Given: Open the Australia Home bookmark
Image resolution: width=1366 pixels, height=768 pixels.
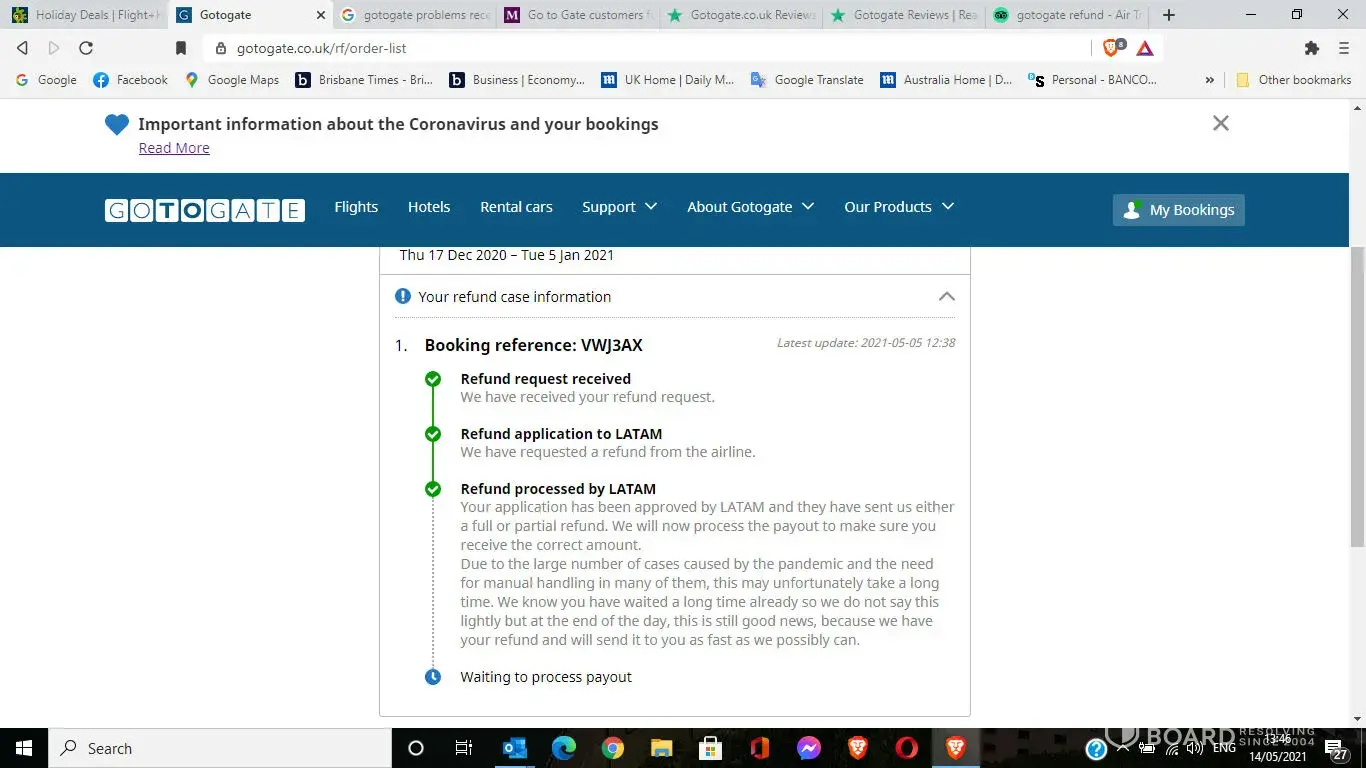Looking at the screenshot, I should pos(946,80).
